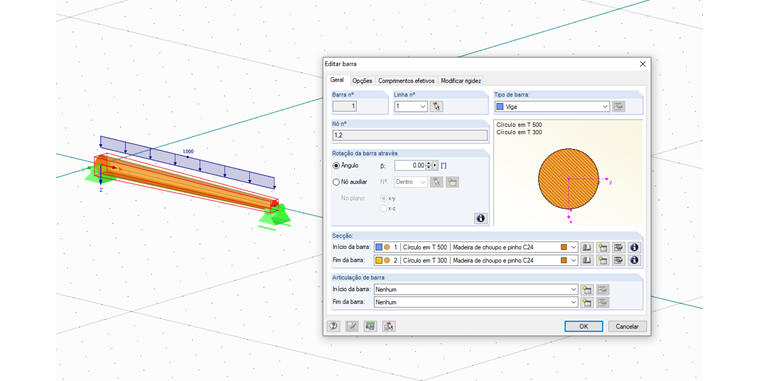Open the Dentro auxiliary node dropdown
This screenshot has height=381, width=760.
tap(423, 182)
